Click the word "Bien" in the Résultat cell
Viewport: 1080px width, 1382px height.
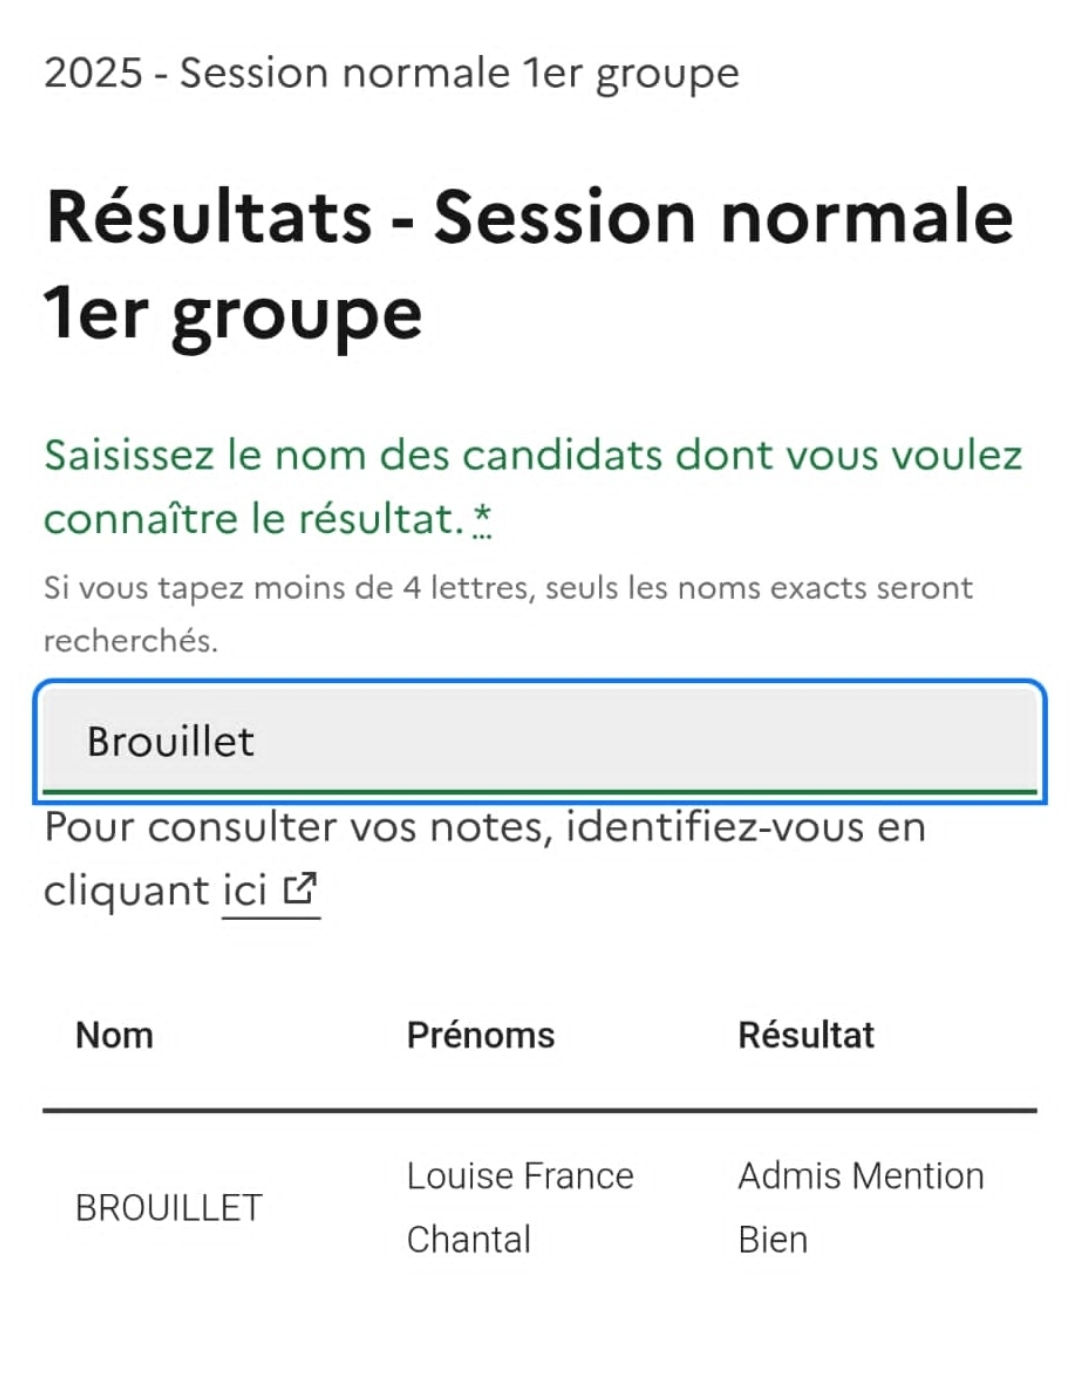click(x=773, y=1240)
